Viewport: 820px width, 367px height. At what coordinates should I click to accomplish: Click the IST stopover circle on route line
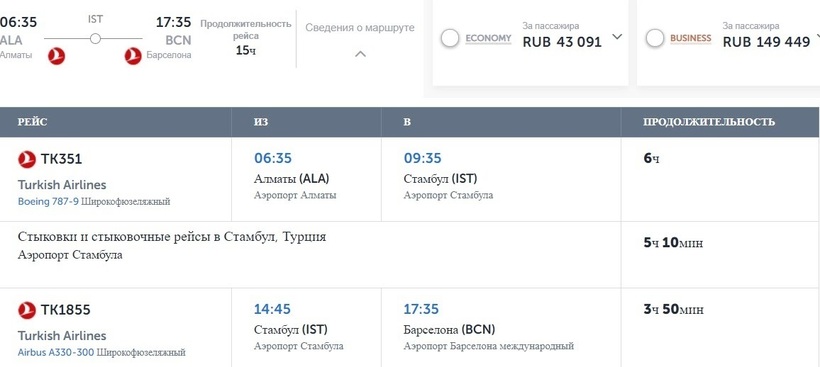point(95,39)
